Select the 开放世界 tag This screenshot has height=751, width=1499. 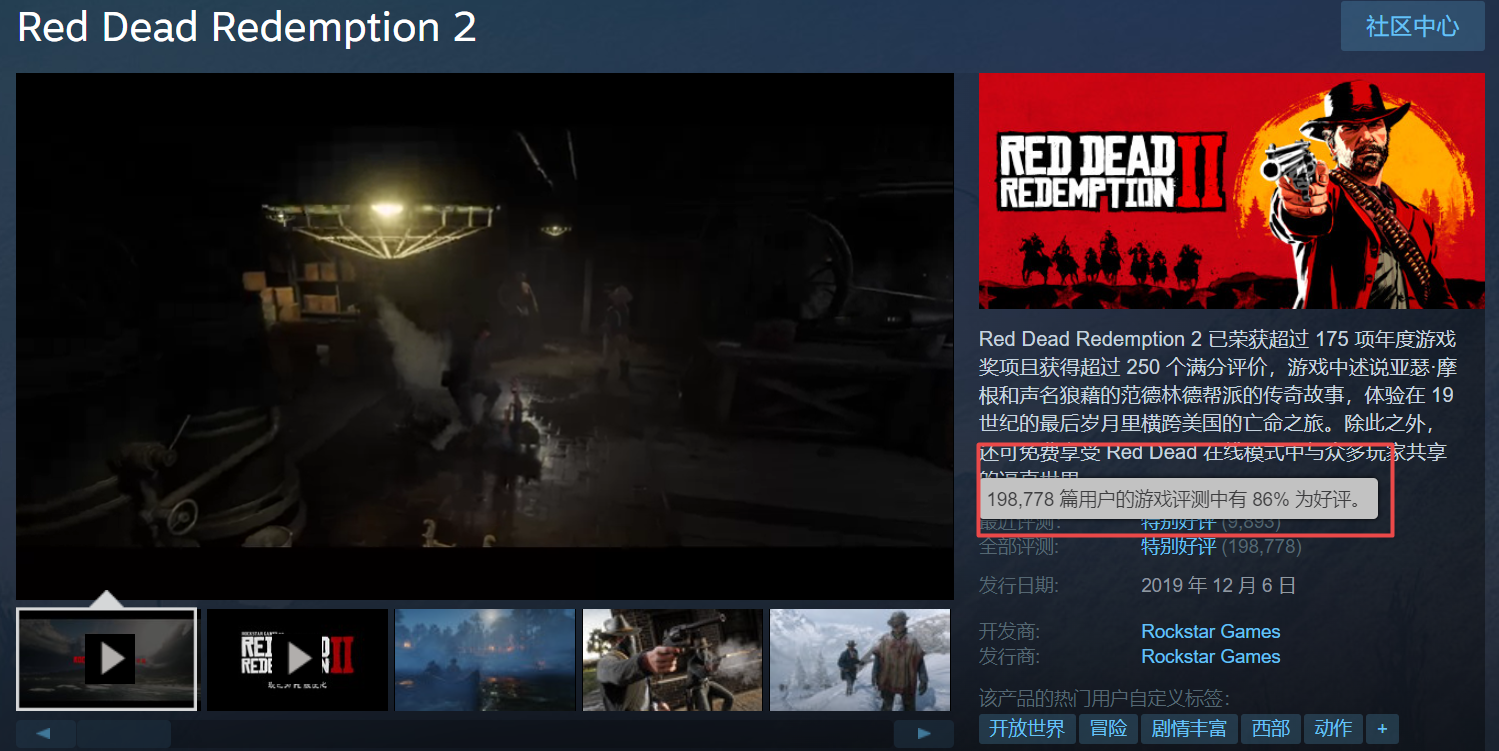[1027, 728]
